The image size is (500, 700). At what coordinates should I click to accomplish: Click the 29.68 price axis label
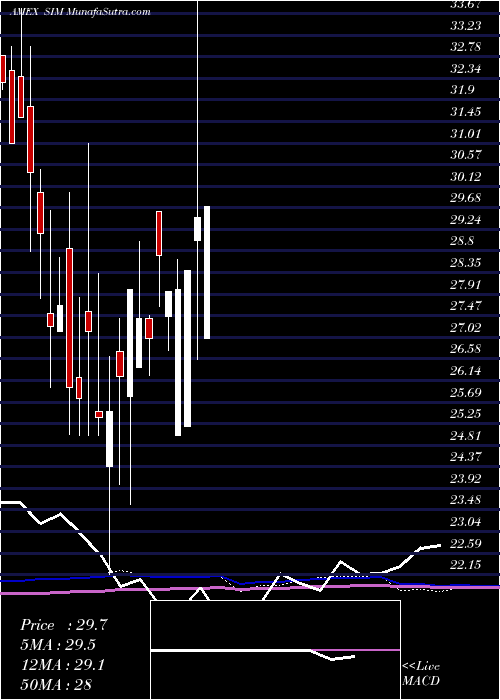point(466,198)
